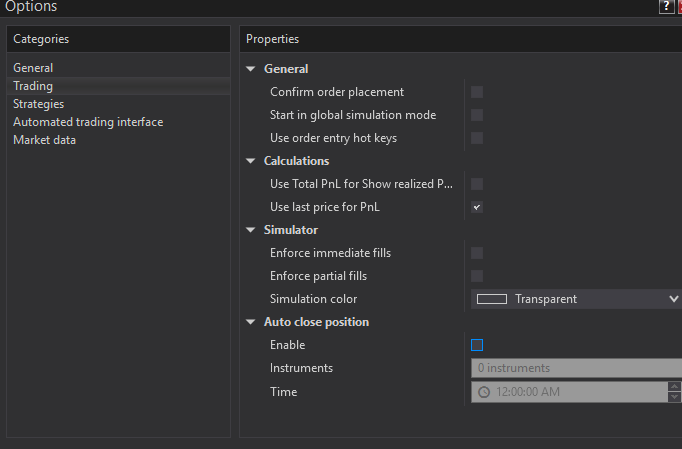Check Start in global simulation mode
The height and width of the screenshot is (449, 682).
(477, 115)
